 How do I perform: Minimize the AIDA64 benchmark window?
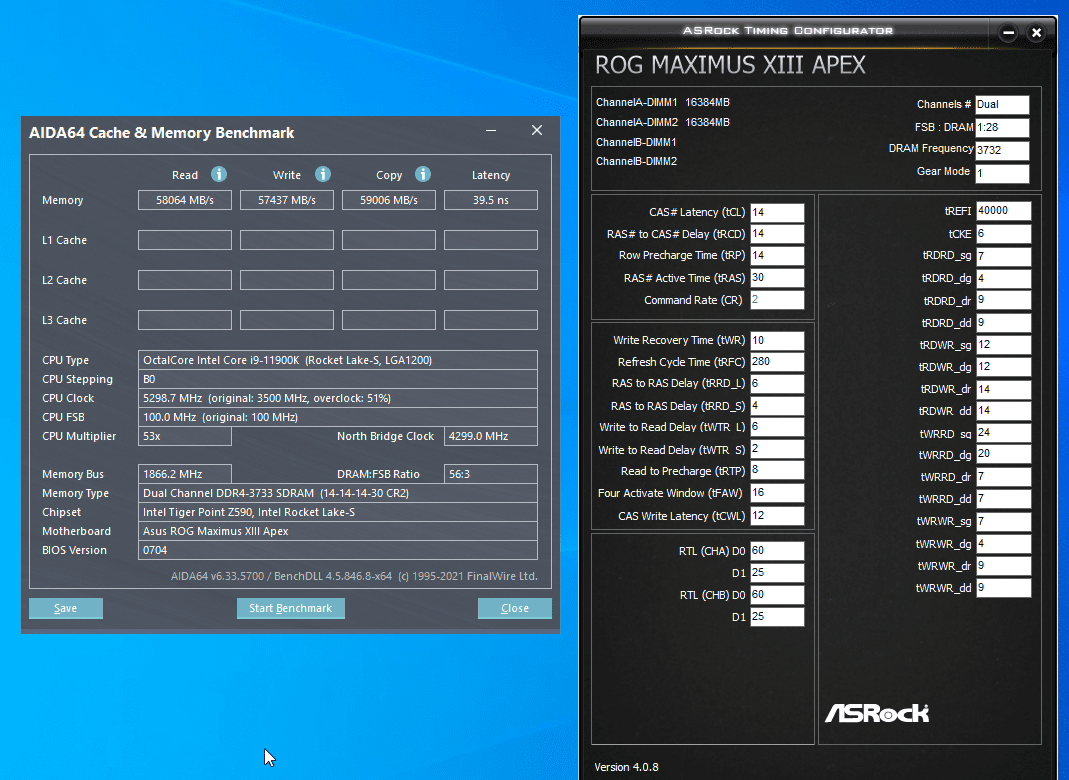pyautogui.click(x=491, y=130)
